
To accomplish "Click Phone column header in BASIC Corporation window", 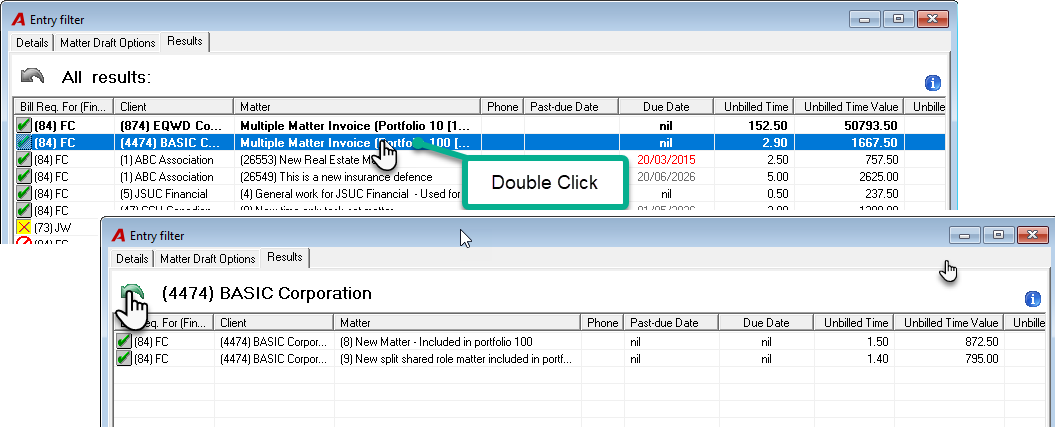I will pyautogui.click(x=602, y=323).
